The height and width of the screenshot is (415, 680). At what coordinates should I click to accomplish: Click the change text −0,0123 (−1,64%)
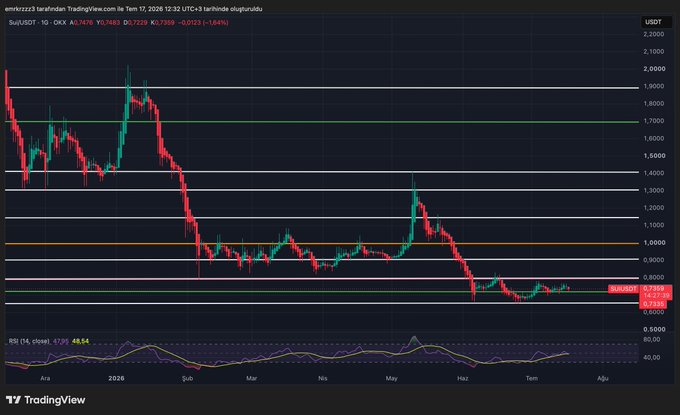[203, 23]
